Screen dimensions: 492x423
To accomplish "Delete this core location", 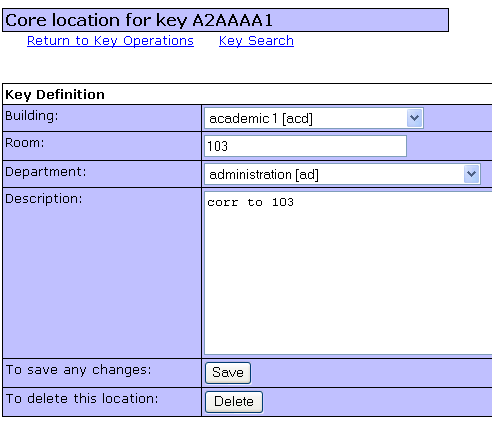I will point(234,402).
